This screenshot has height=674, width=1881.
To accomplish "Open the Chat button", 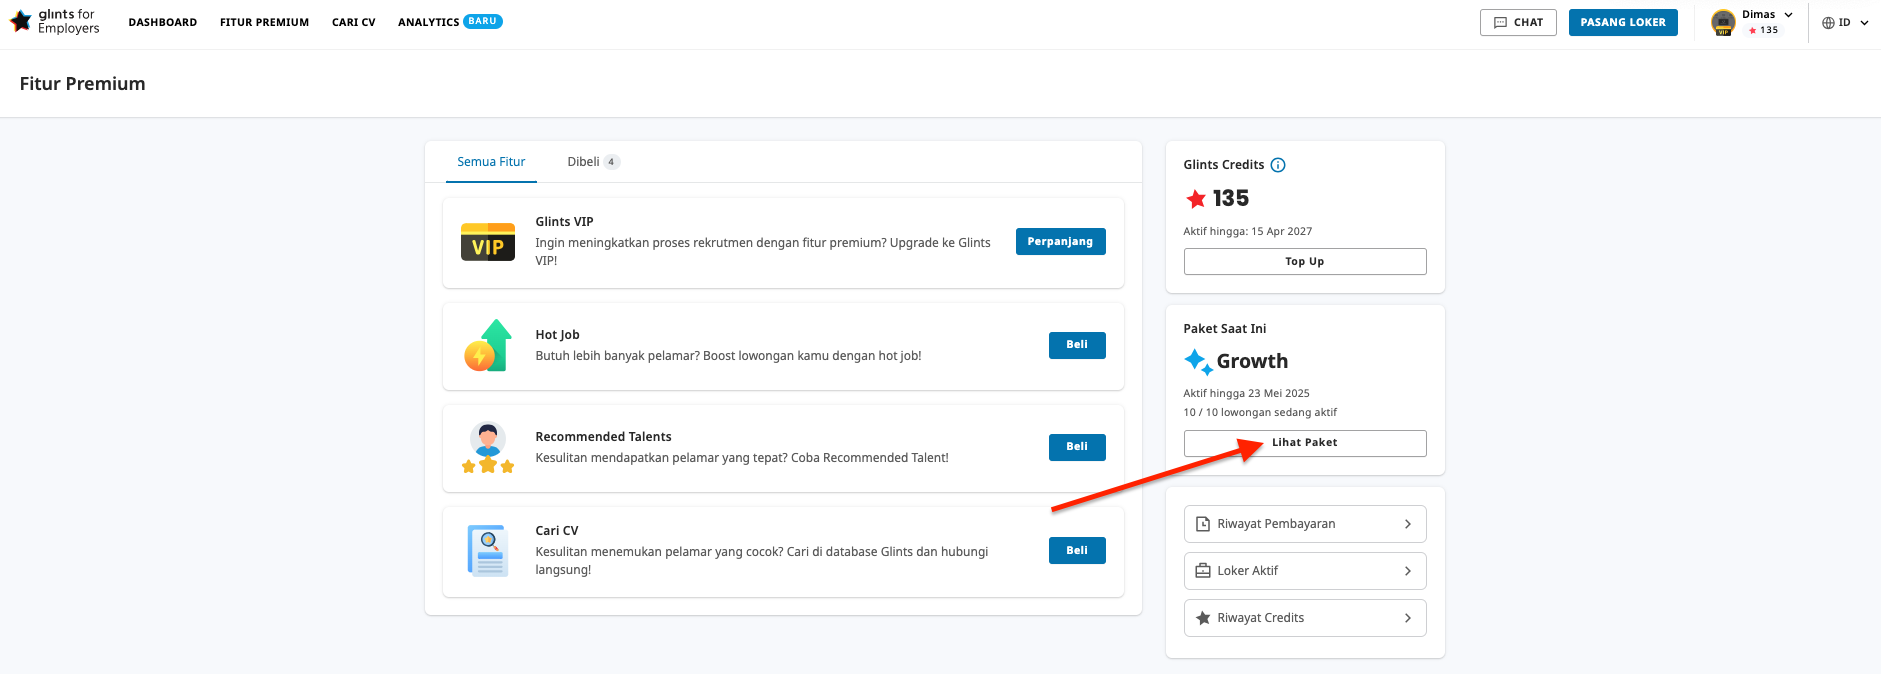I will pos(1518,22).
